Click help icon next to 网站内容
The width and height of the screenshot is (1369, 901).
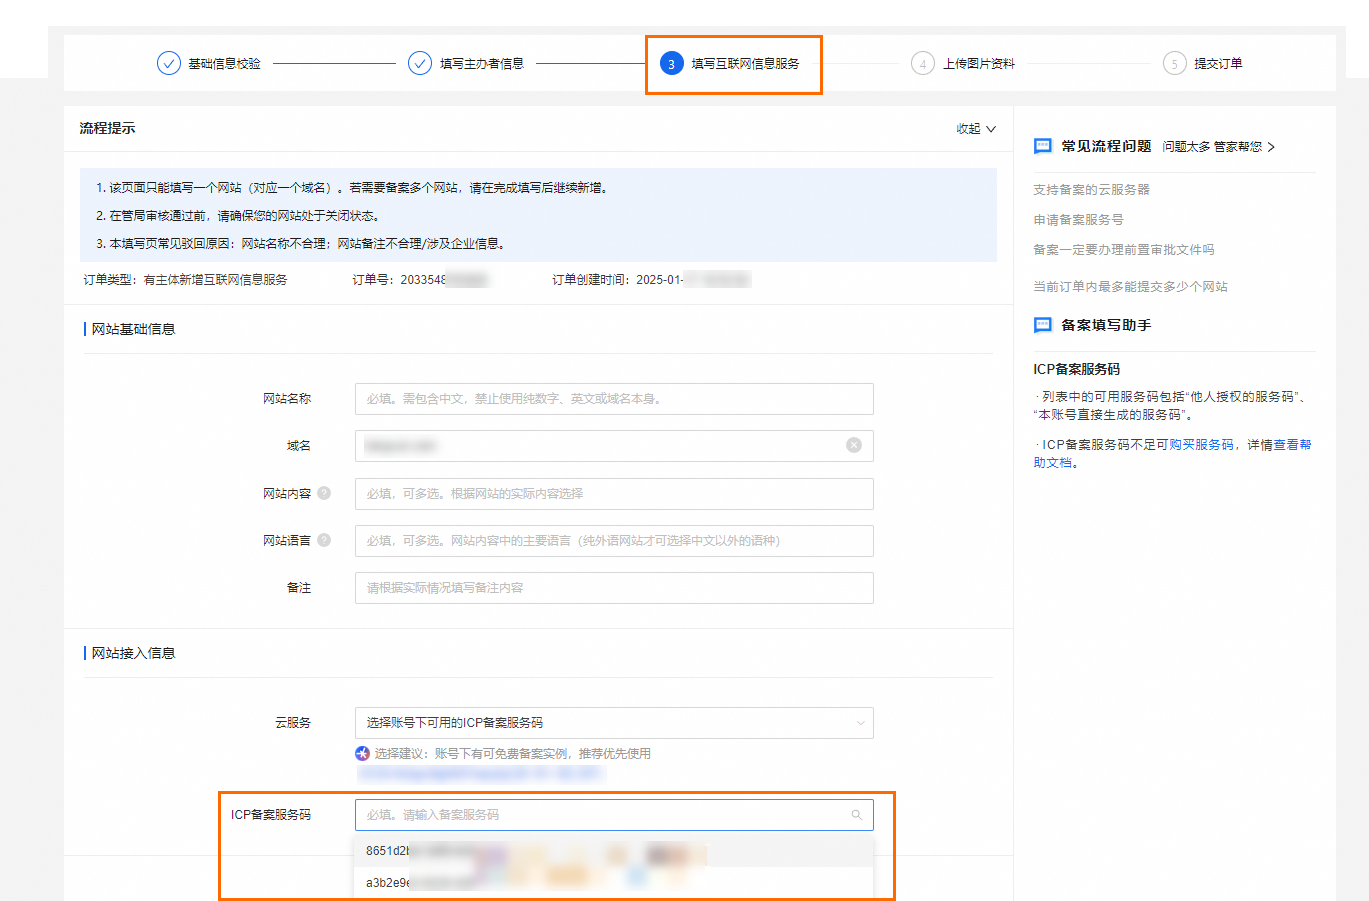[324, 493]
